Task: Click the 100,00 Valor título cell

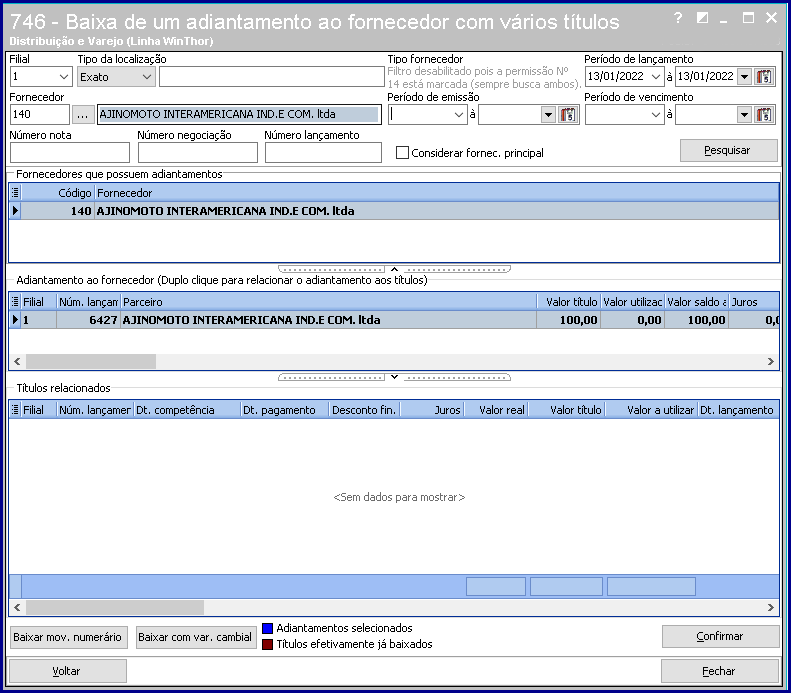Action: click(x=569, y=320)
